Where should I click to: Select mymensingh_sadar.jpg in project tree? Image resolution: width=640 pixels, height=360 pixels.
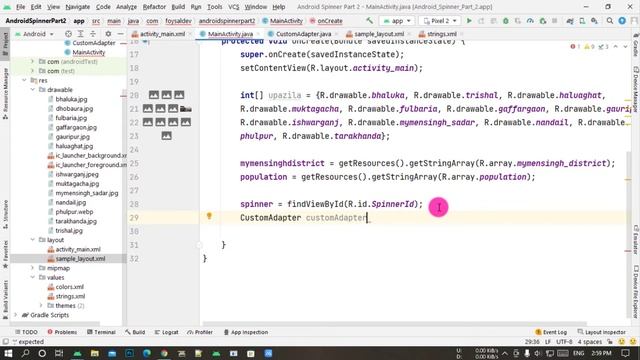click(x=87, y=193)
